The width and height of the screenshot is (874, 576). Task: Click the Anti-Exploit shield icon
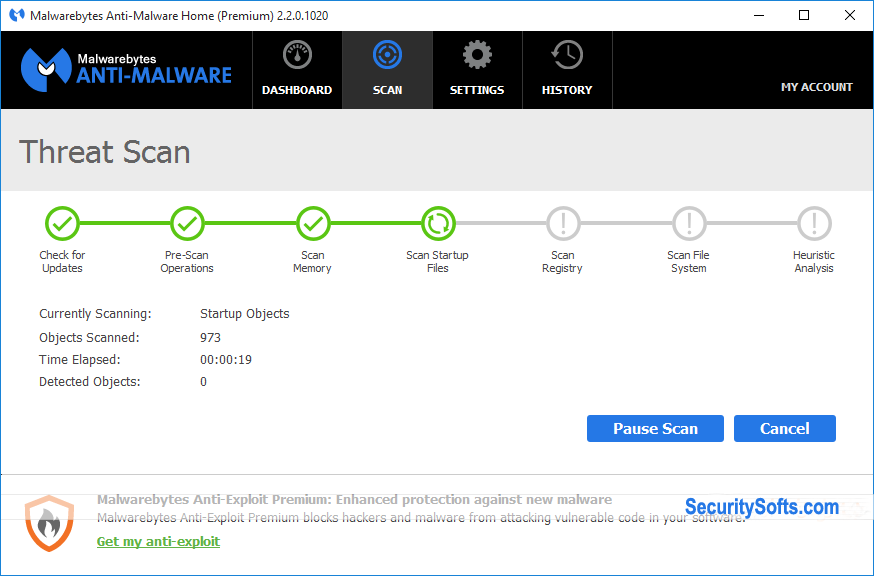49,523
